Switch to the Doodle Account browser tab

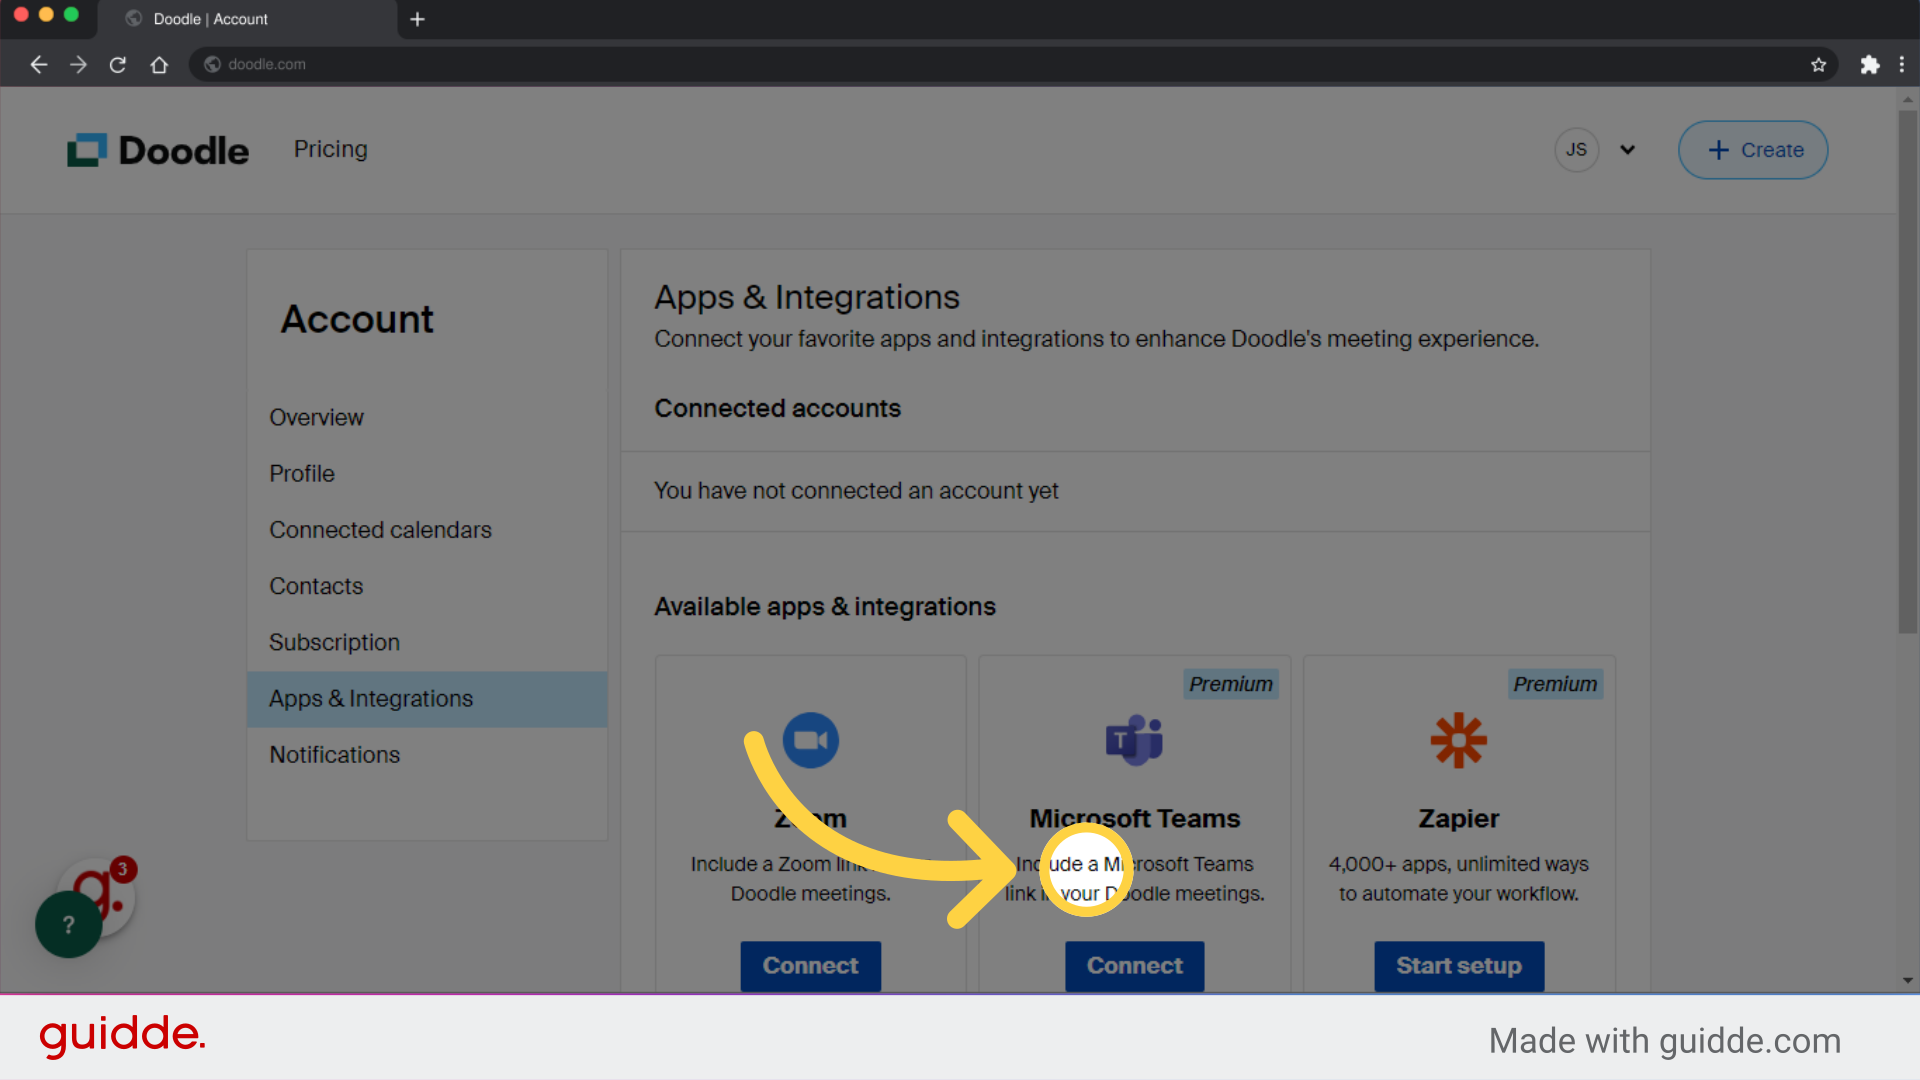[210, 19]
